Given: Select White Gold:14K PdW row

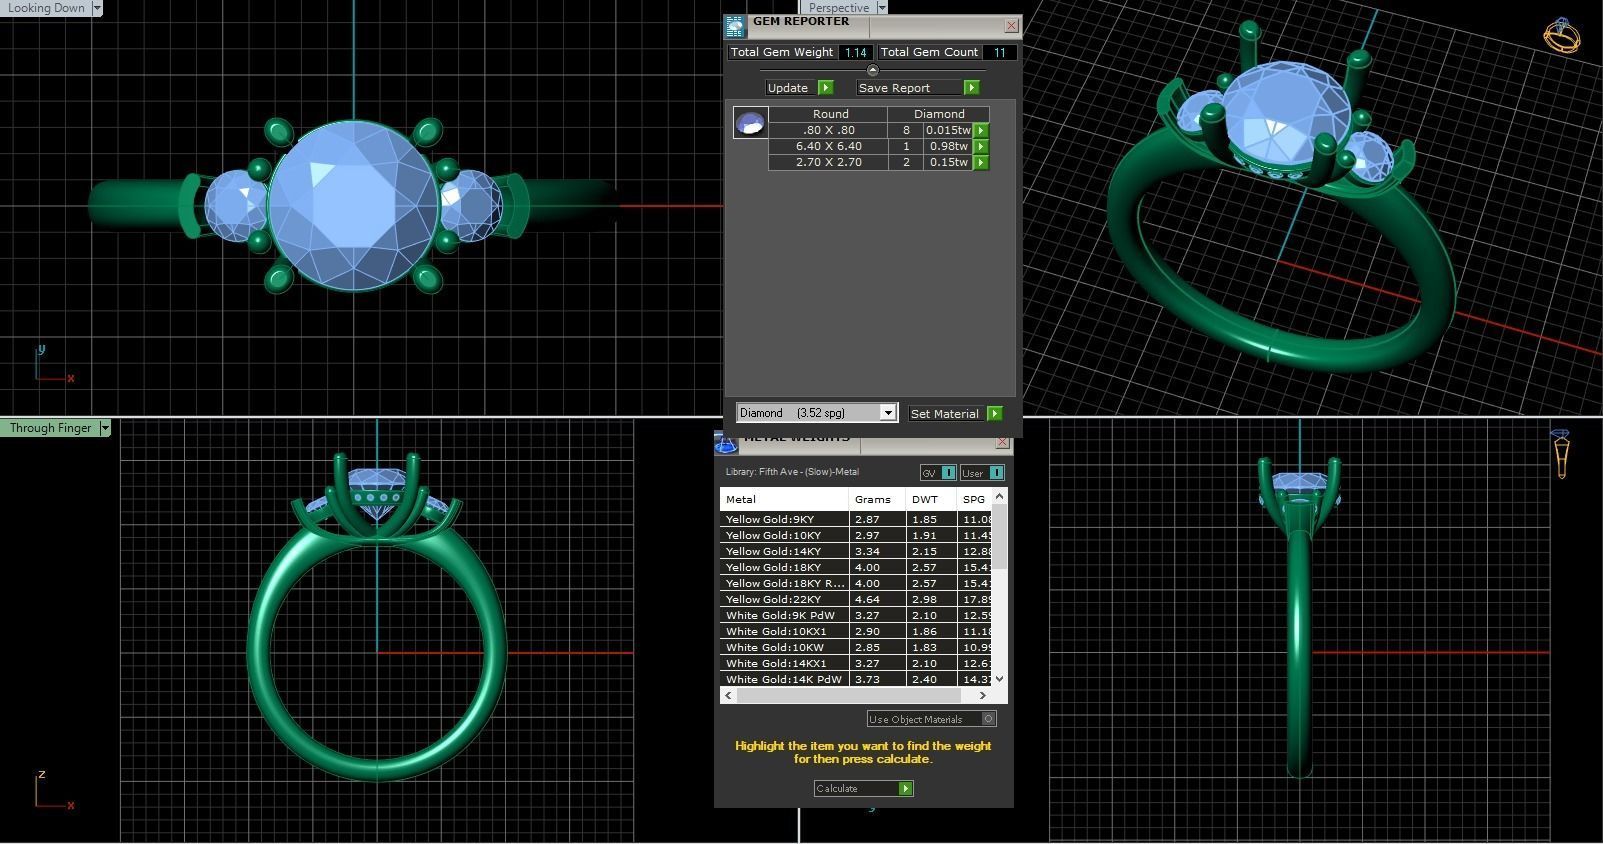Looking at the screenshot, I should [856, 679].
